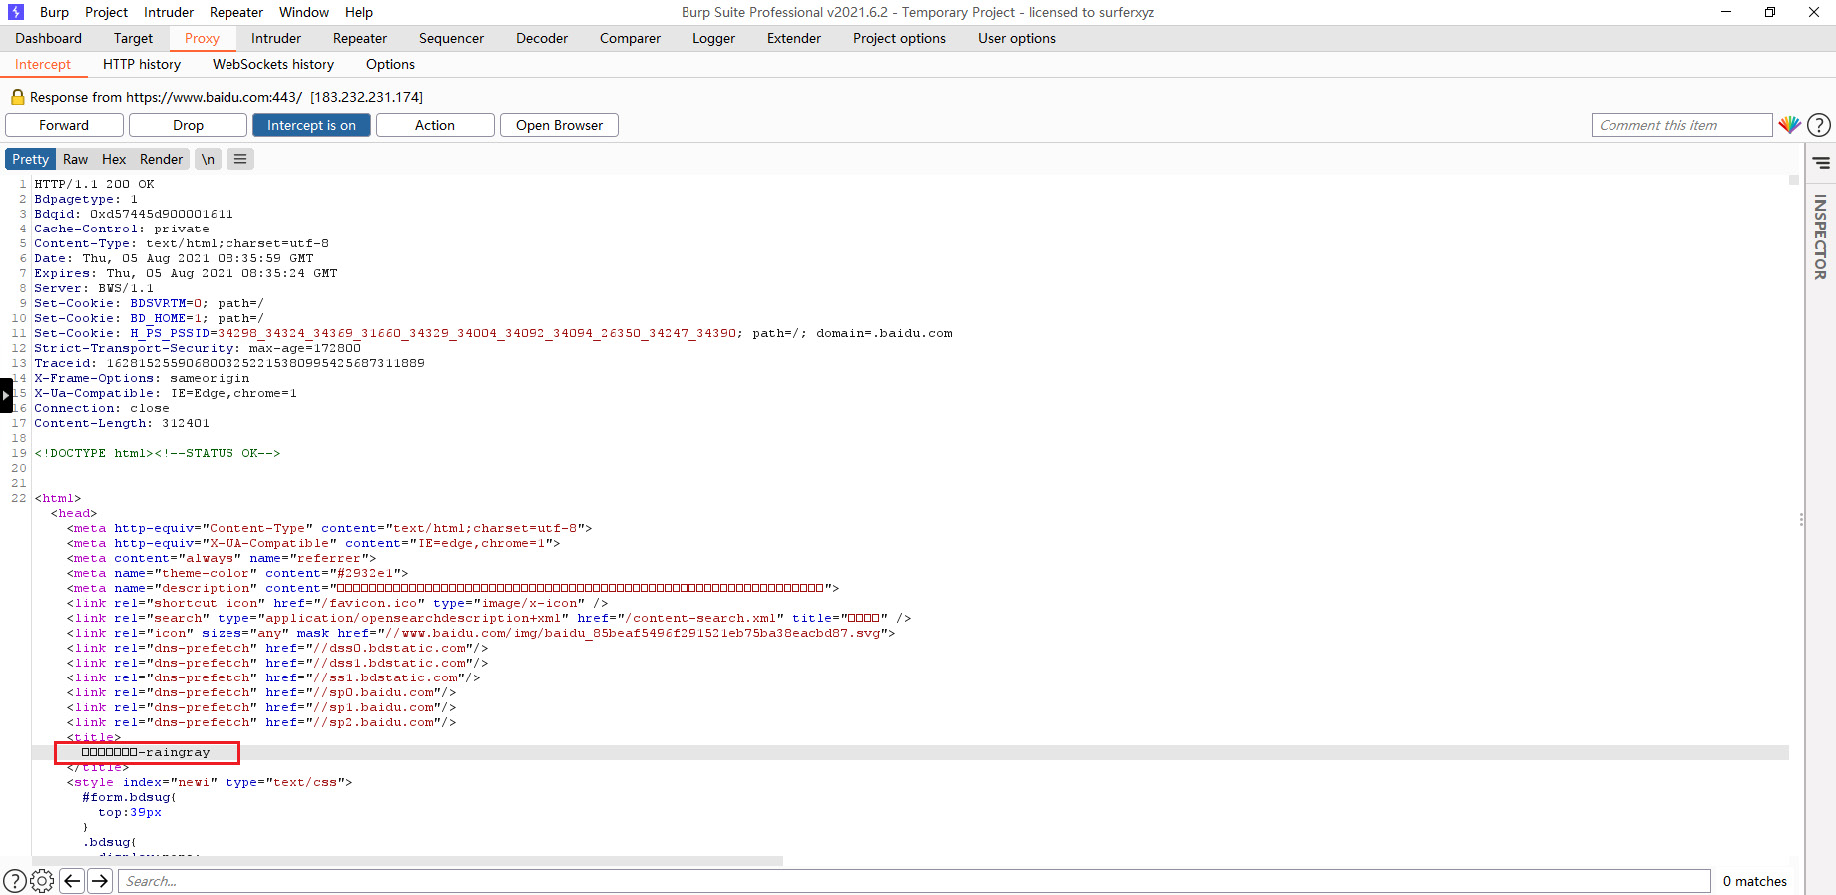
Task: Select the Intercept sub-tab
Action: click(x=43, y=64)
